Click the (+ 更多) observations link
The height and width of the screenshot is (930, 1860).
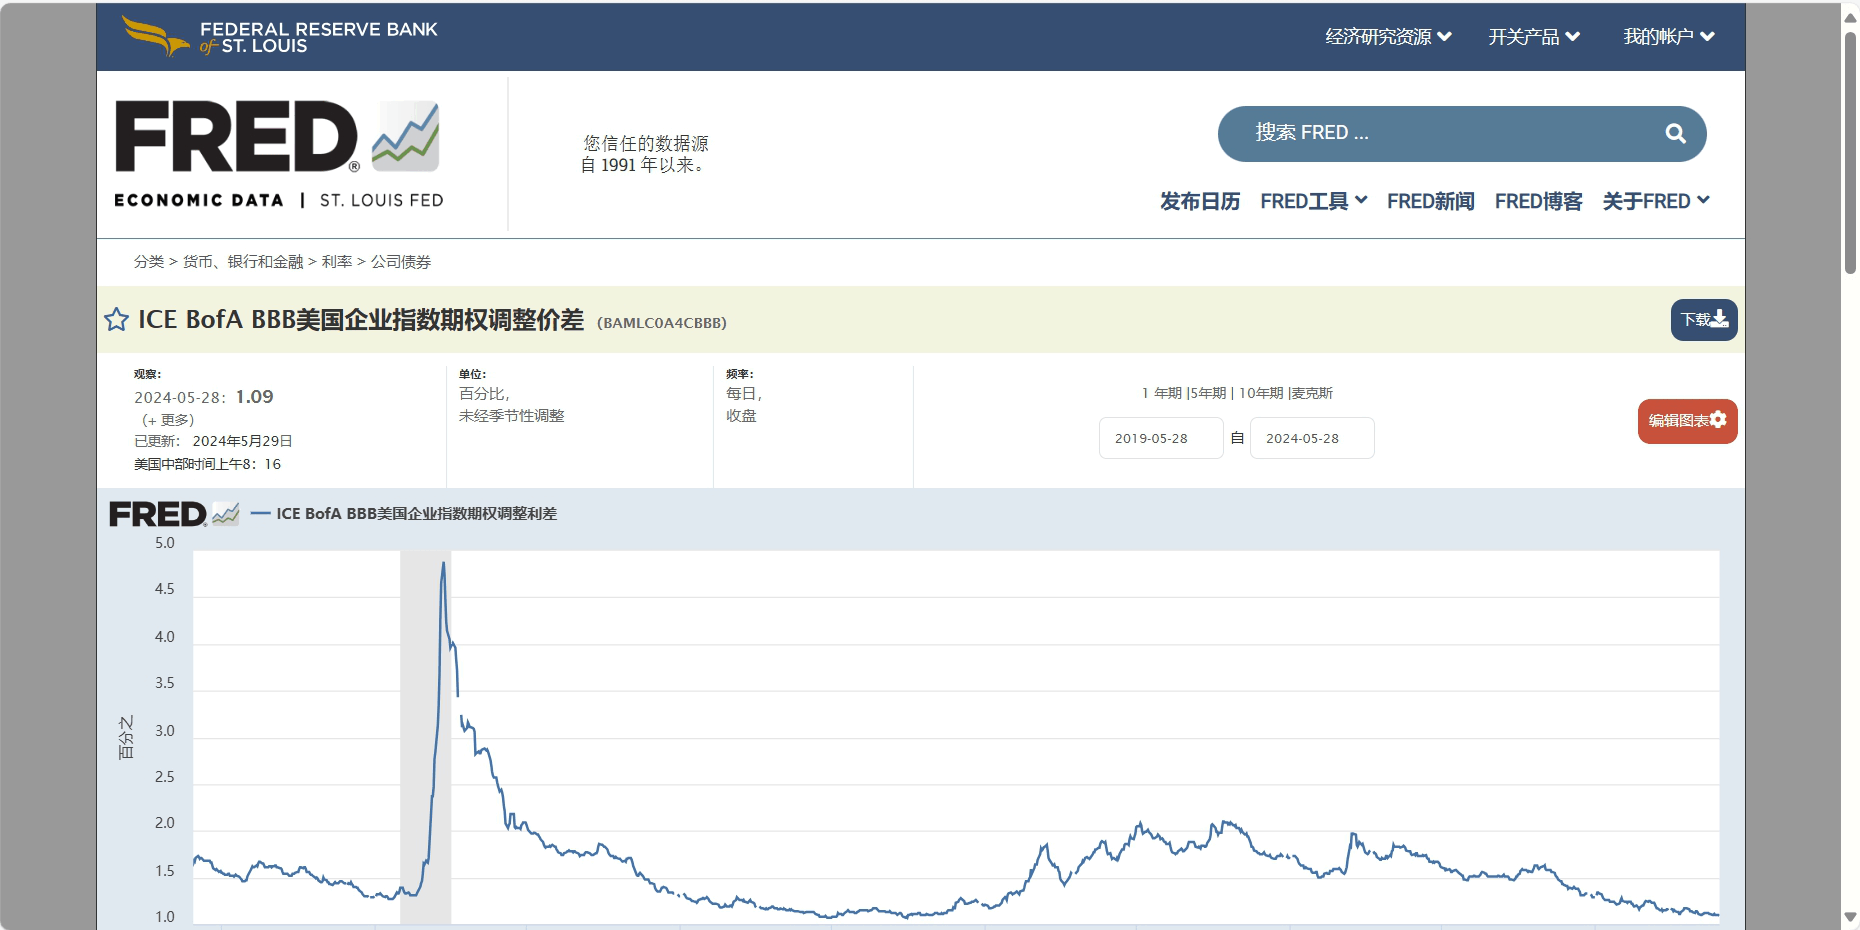click(168, 420)
